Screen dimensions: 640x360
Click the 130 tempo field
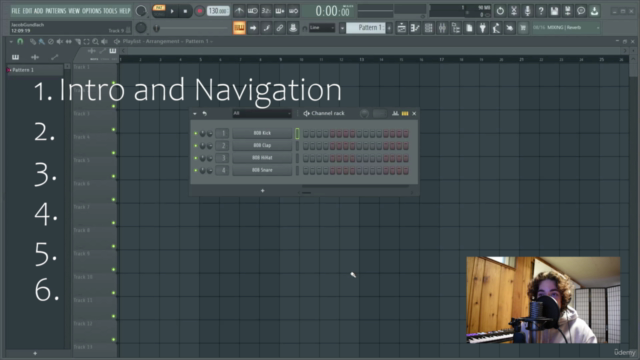pyautogui.click(x=218, y=11)
